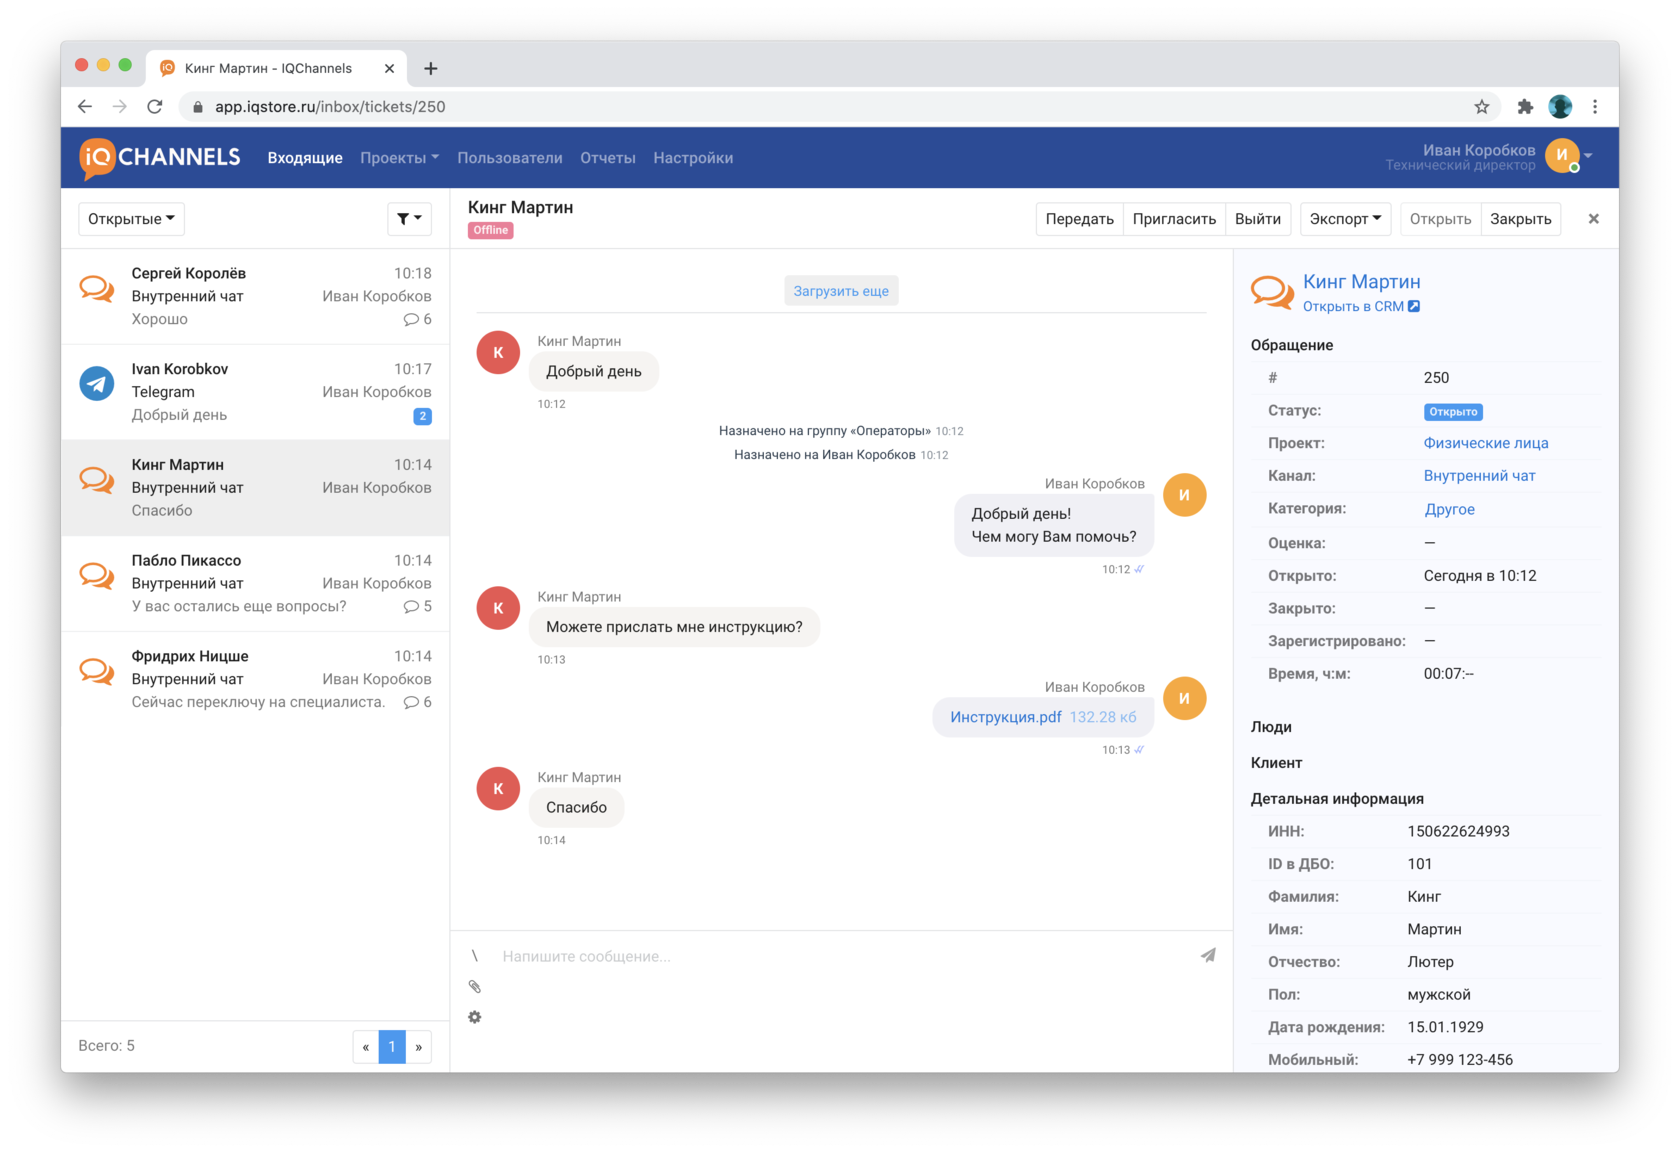The height and width of the screenshot is (1153, 1680).
Task: Click the ИНН value 150622624993
Action: 1458,831
